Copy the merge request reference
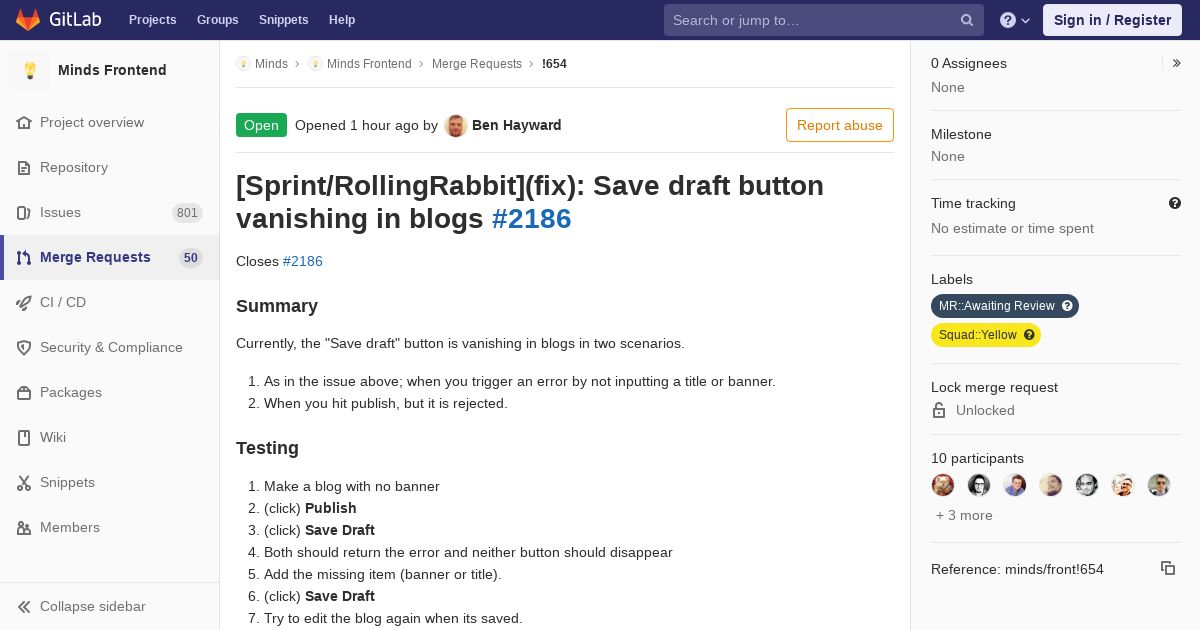 point(1168,568)
